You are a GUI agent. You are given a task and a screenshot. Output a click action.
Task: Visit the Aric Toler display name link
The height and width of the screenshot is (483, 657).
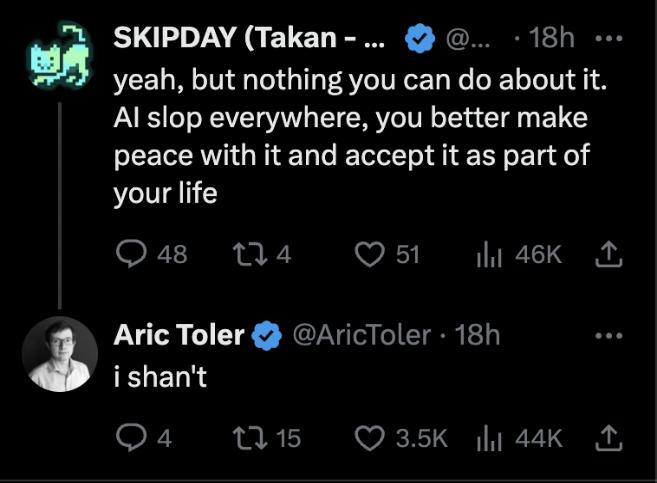178,335
